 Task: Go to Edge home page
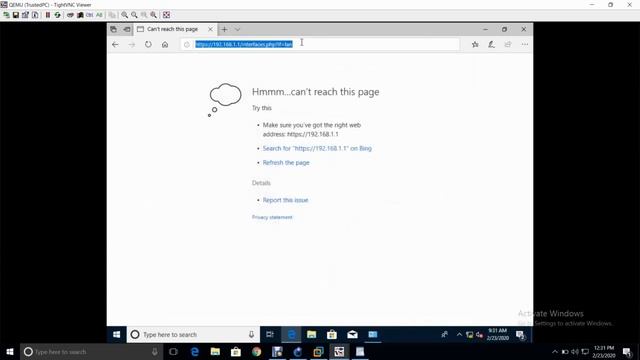click(x=165, y=44)
